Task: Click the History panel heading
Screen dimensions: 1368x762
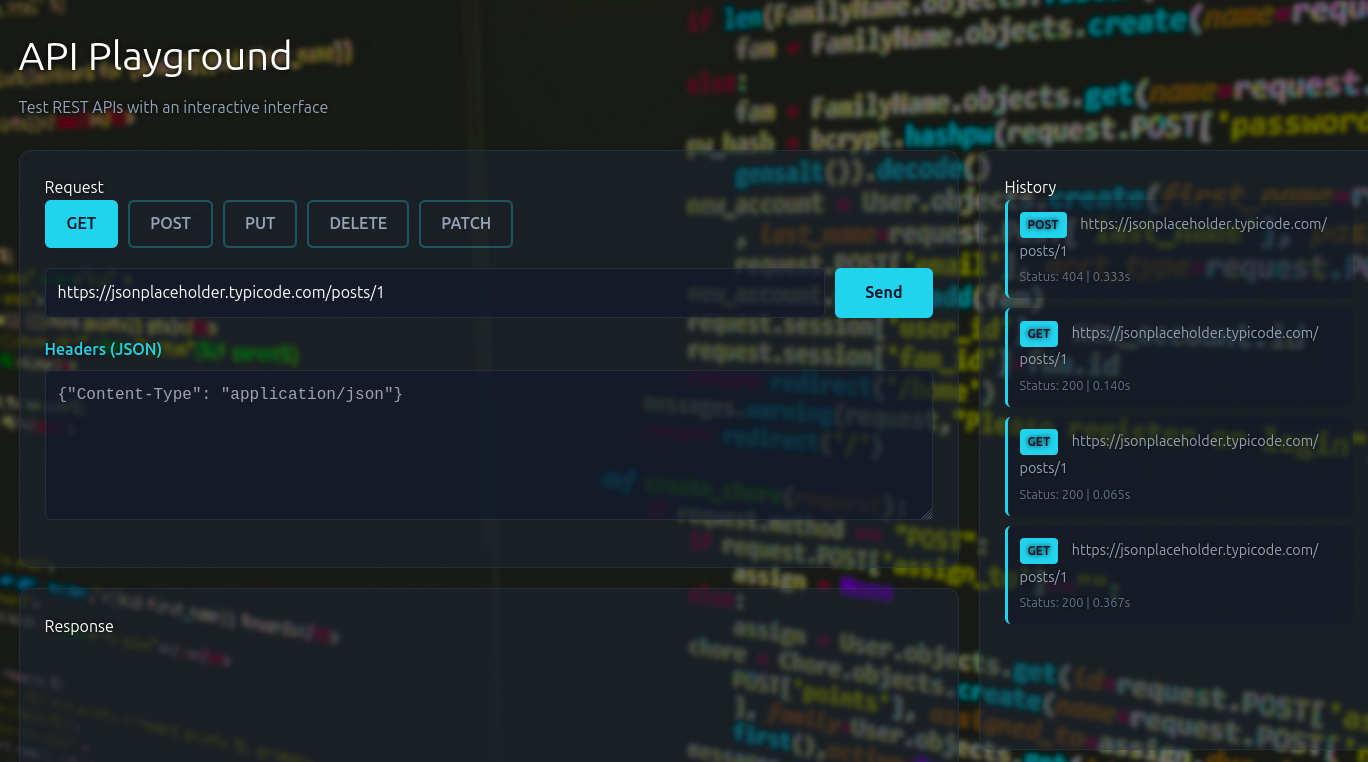Action: [1030, 186]
